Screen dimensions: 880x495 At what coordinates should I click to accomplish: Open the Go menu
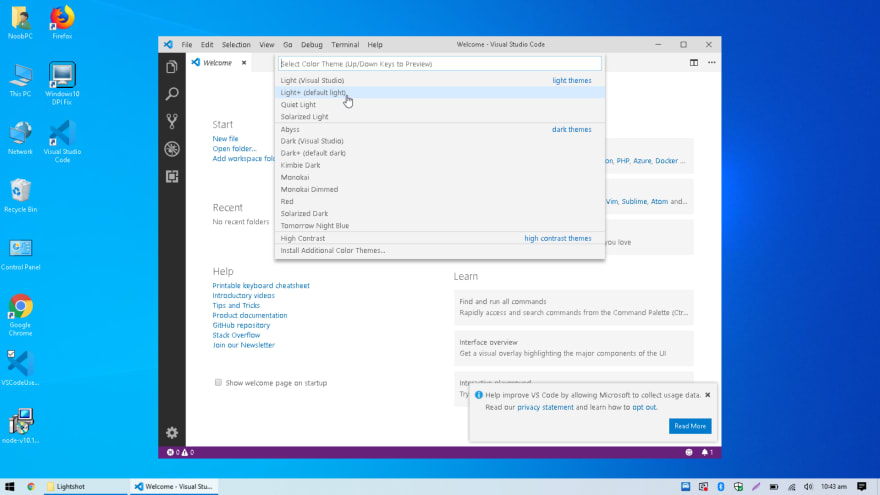point(287,44)
